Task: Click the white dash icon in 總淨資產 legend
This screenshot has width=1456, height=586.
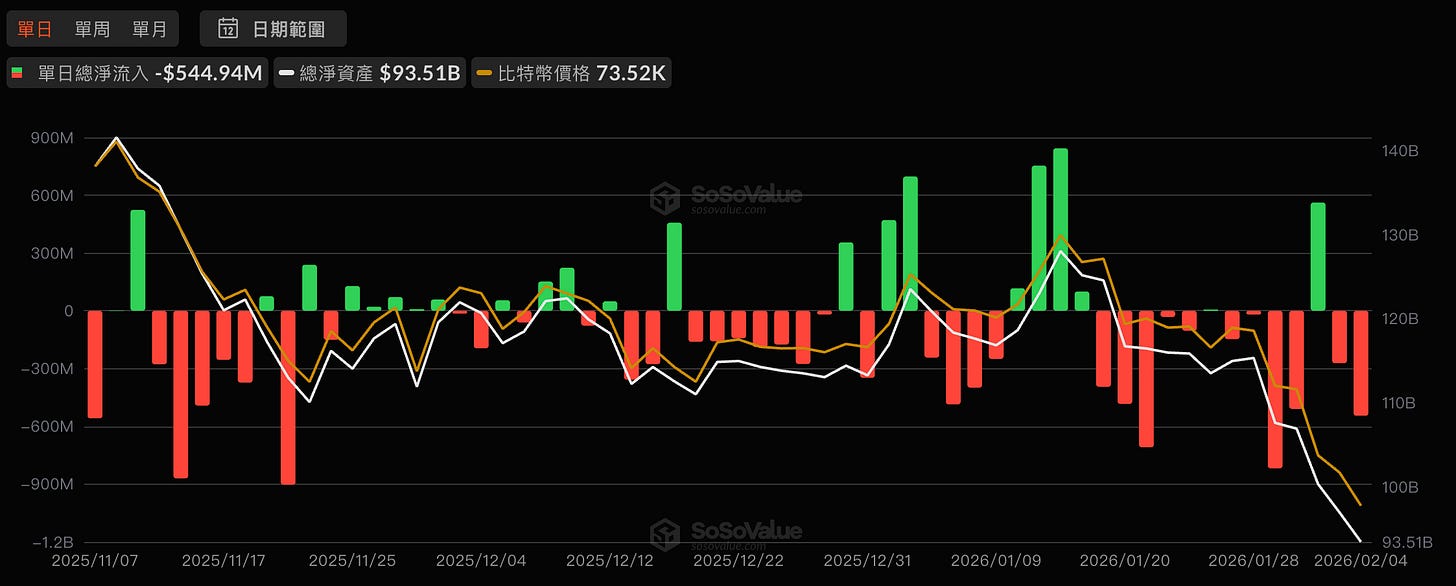Action: click(x=289, y=72)
